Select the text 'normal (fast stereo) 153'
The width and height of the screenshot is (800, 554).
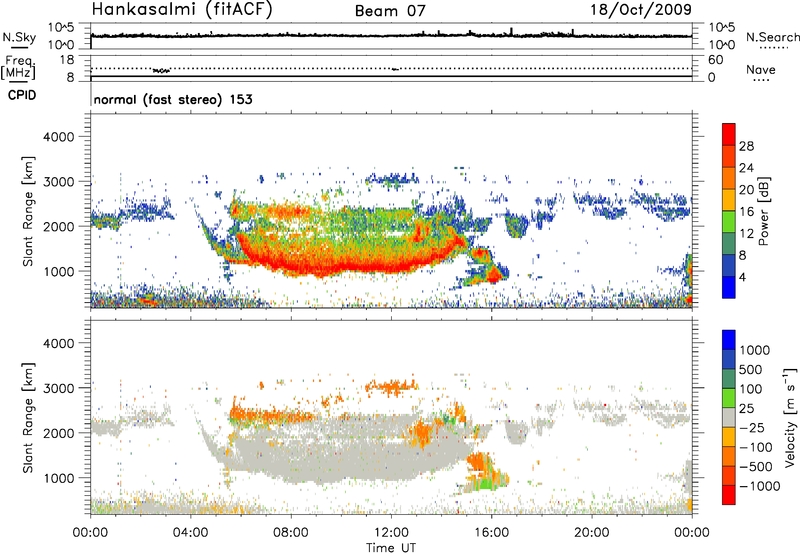(173, 99)
